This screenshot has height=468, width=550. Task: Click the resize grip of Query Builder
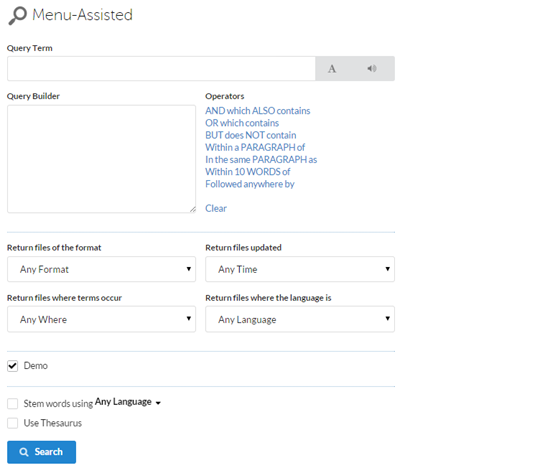(193, 209)
